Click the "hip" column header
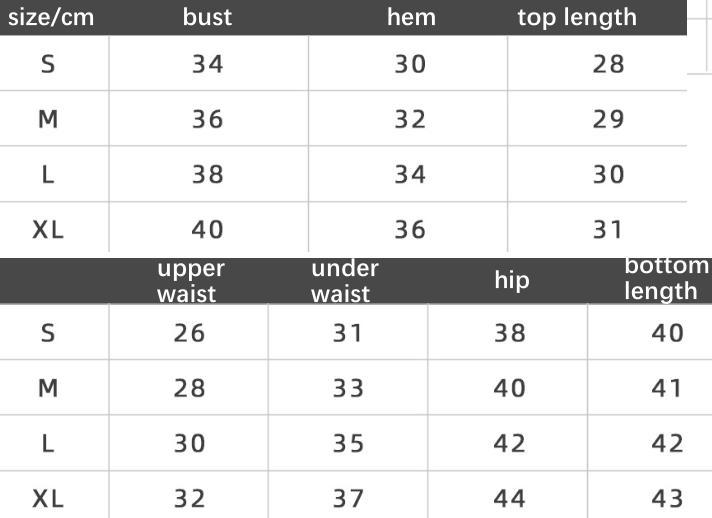 coord(511,280)
